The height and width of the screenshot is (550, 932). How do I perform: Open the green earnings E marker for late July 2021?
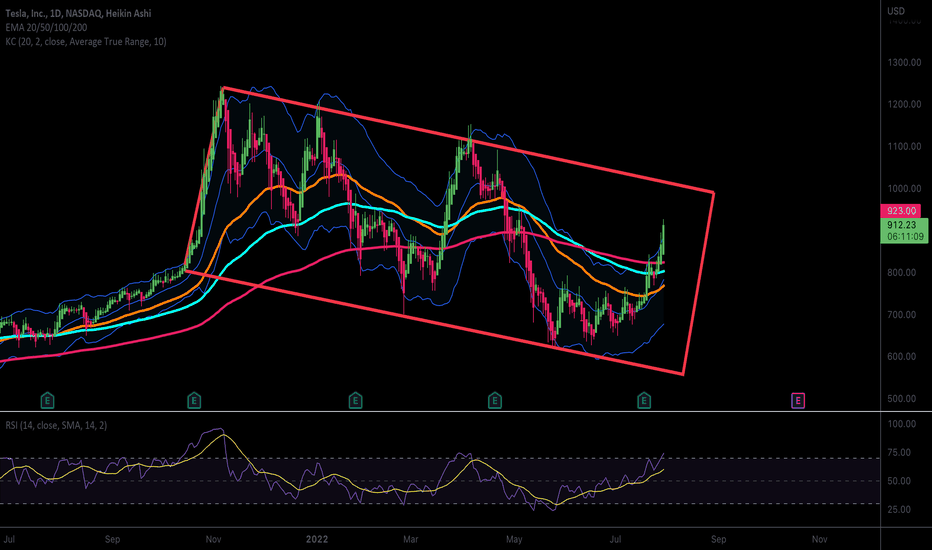[x=47, y=401]
